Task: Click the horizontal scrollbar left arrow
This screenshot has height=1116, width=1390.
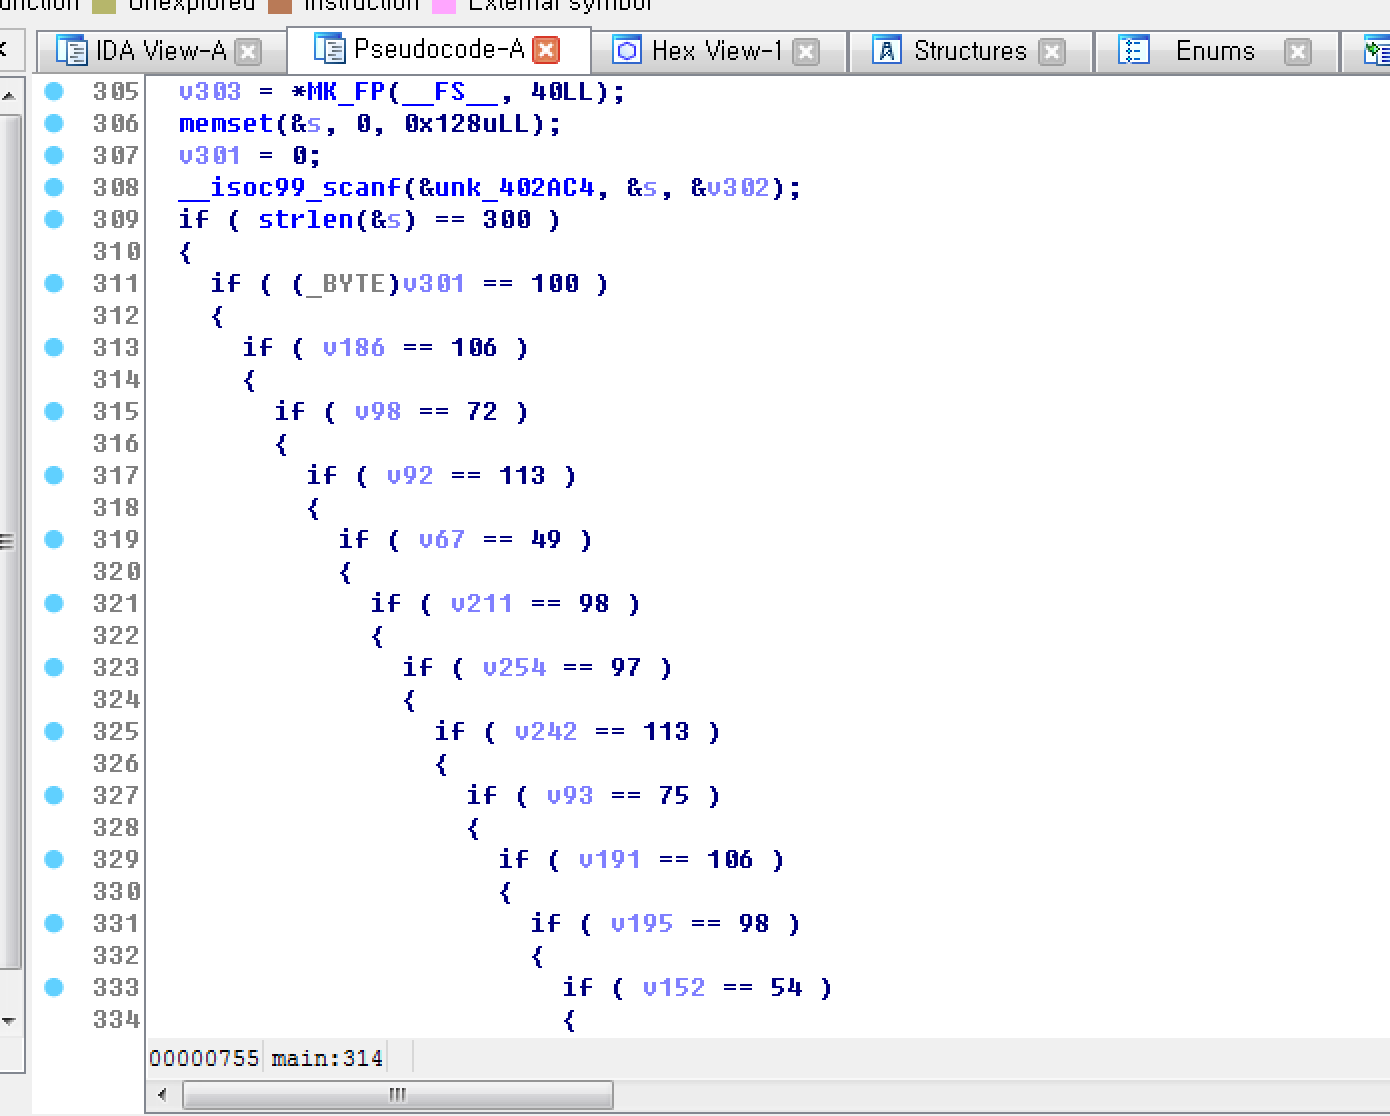Action: point(162,1095)
